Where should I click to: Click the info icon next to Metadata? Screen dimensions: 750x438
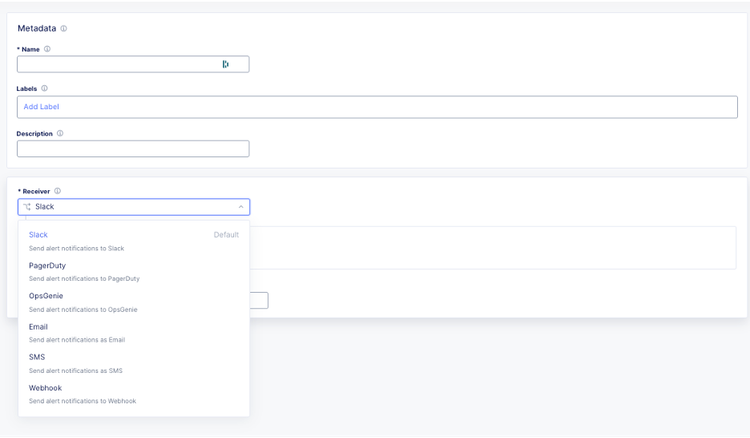64,29
